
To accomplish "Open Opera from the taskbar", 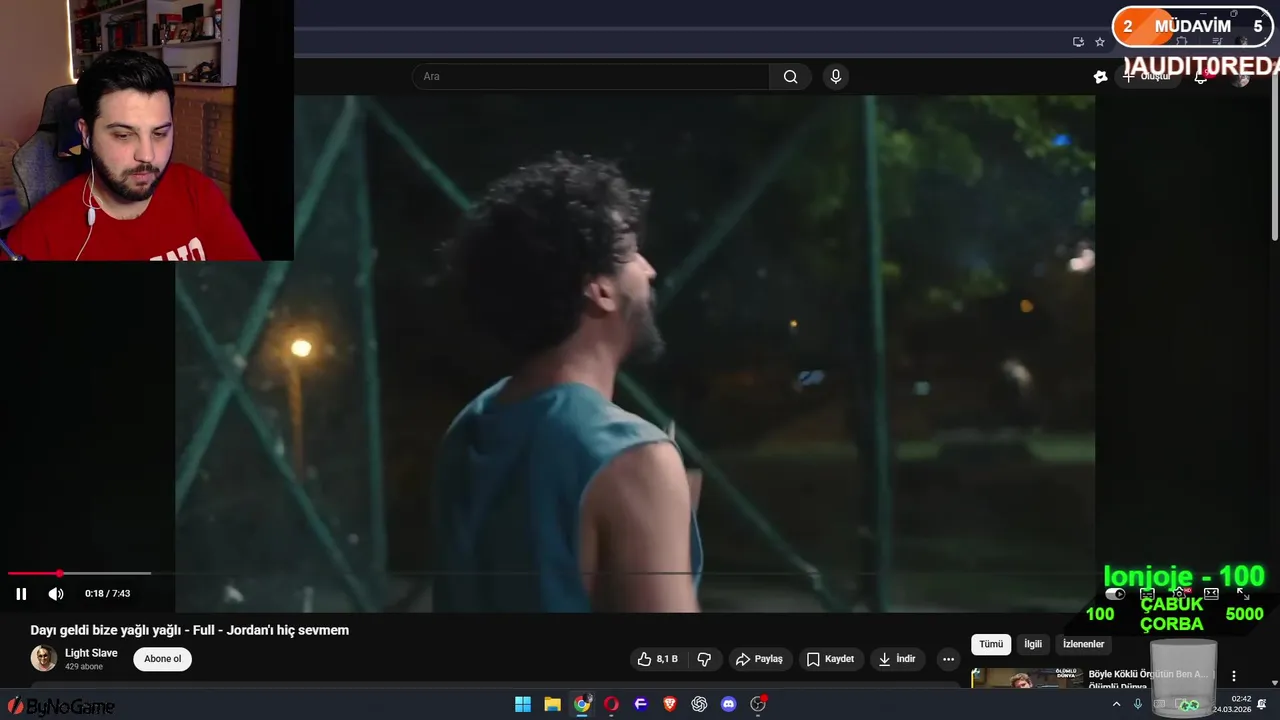I will pyautogui.click(x=611, y=704).
